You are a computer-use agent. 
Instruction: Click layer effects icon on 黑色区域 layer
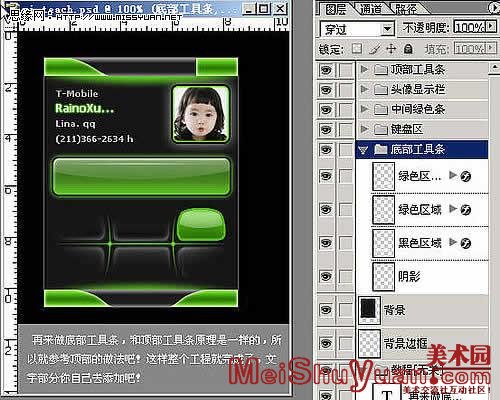tap(466, 243)
